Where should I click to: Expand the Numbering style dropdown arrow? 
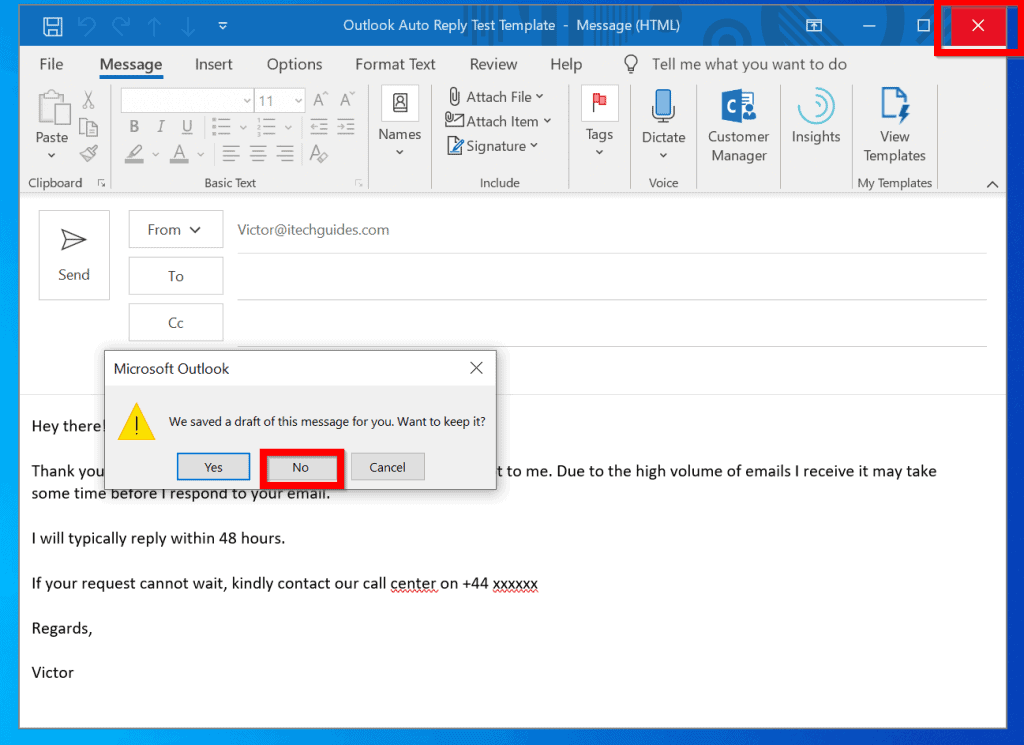pos(288,127)
